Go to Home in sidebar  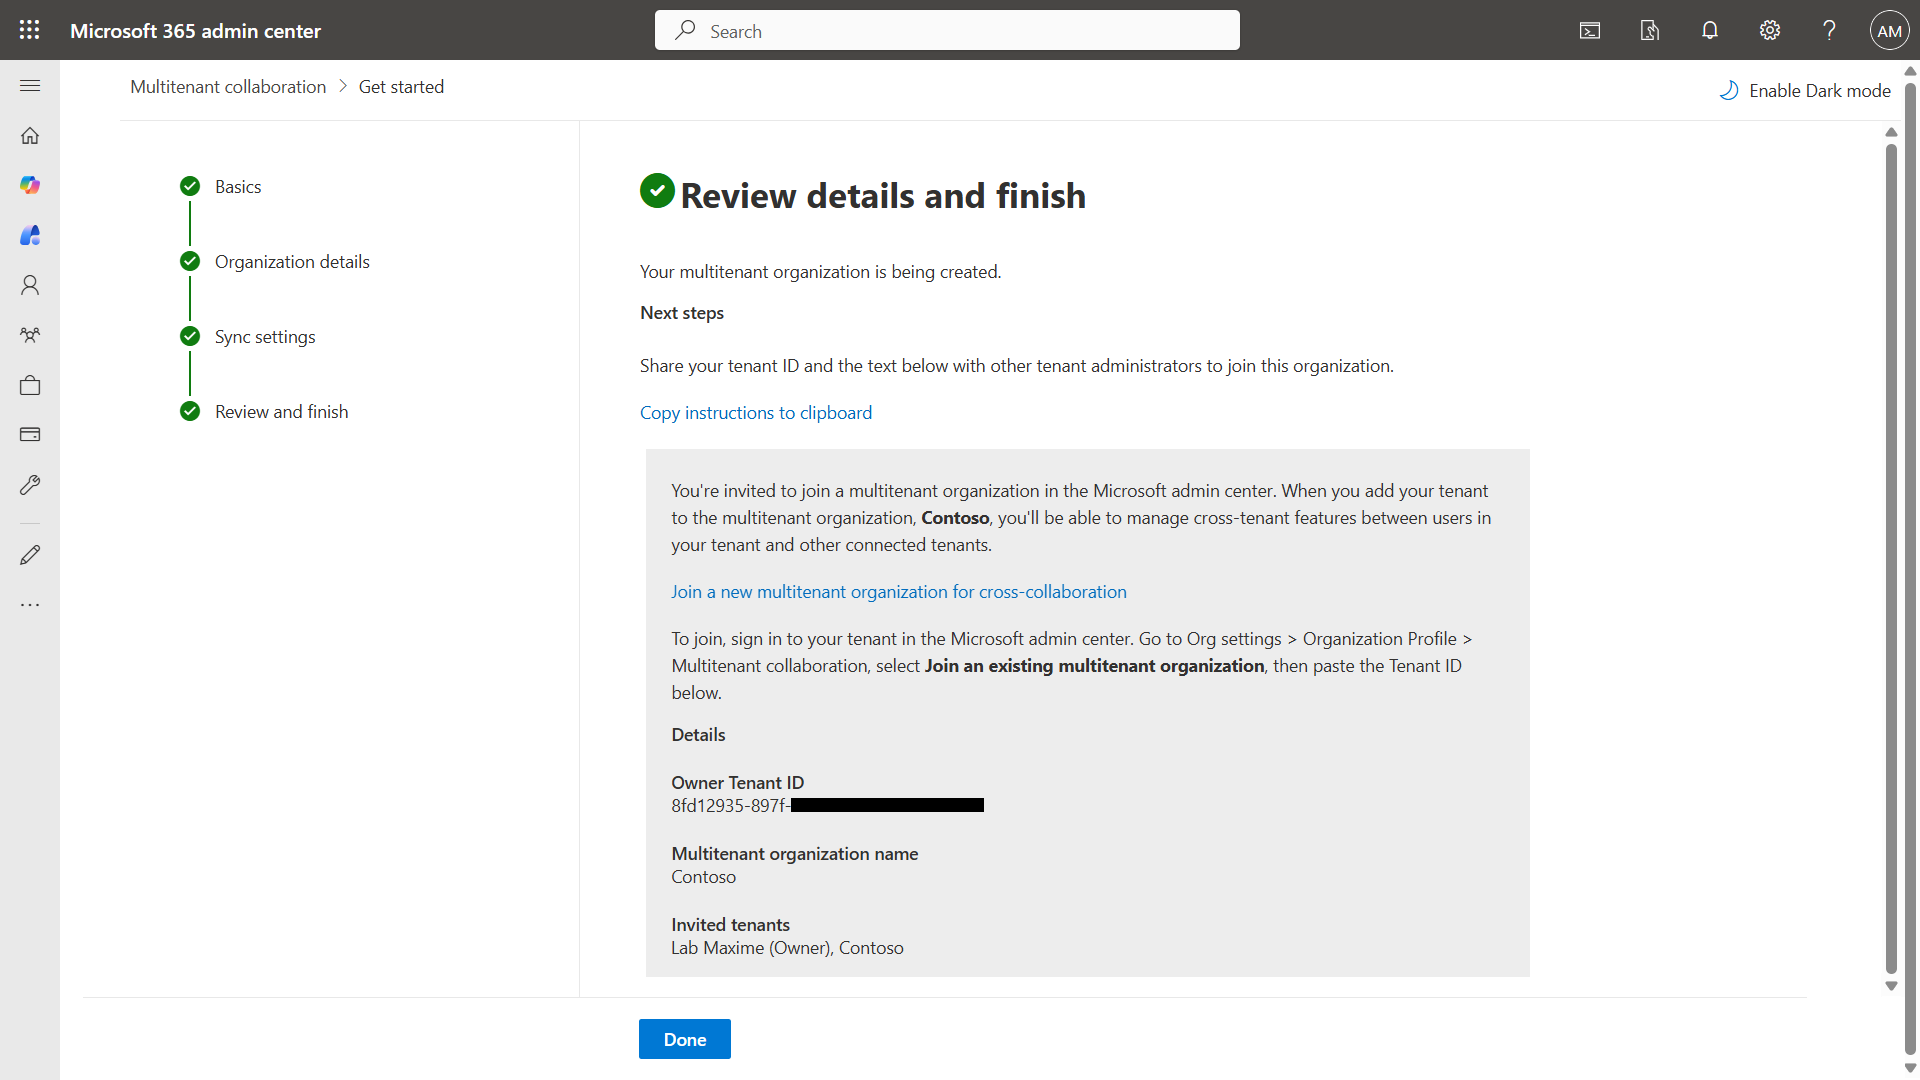pyautogui.click(x=30, y=135)
